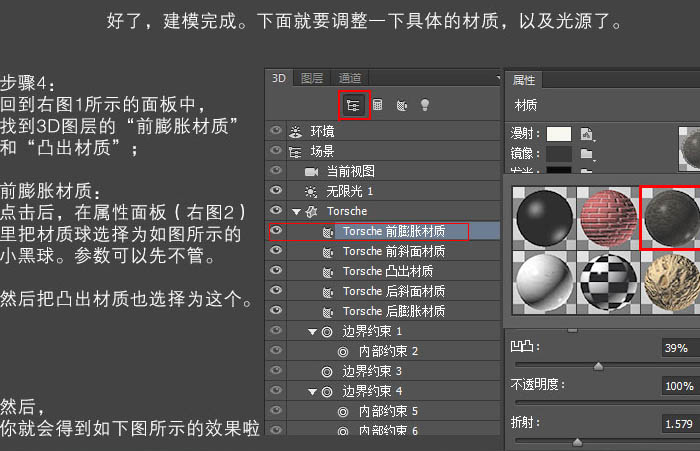Screen dimensions: 700x451
Task: Collapse the Torsche mesh group
Action: [x=296, y=212]
